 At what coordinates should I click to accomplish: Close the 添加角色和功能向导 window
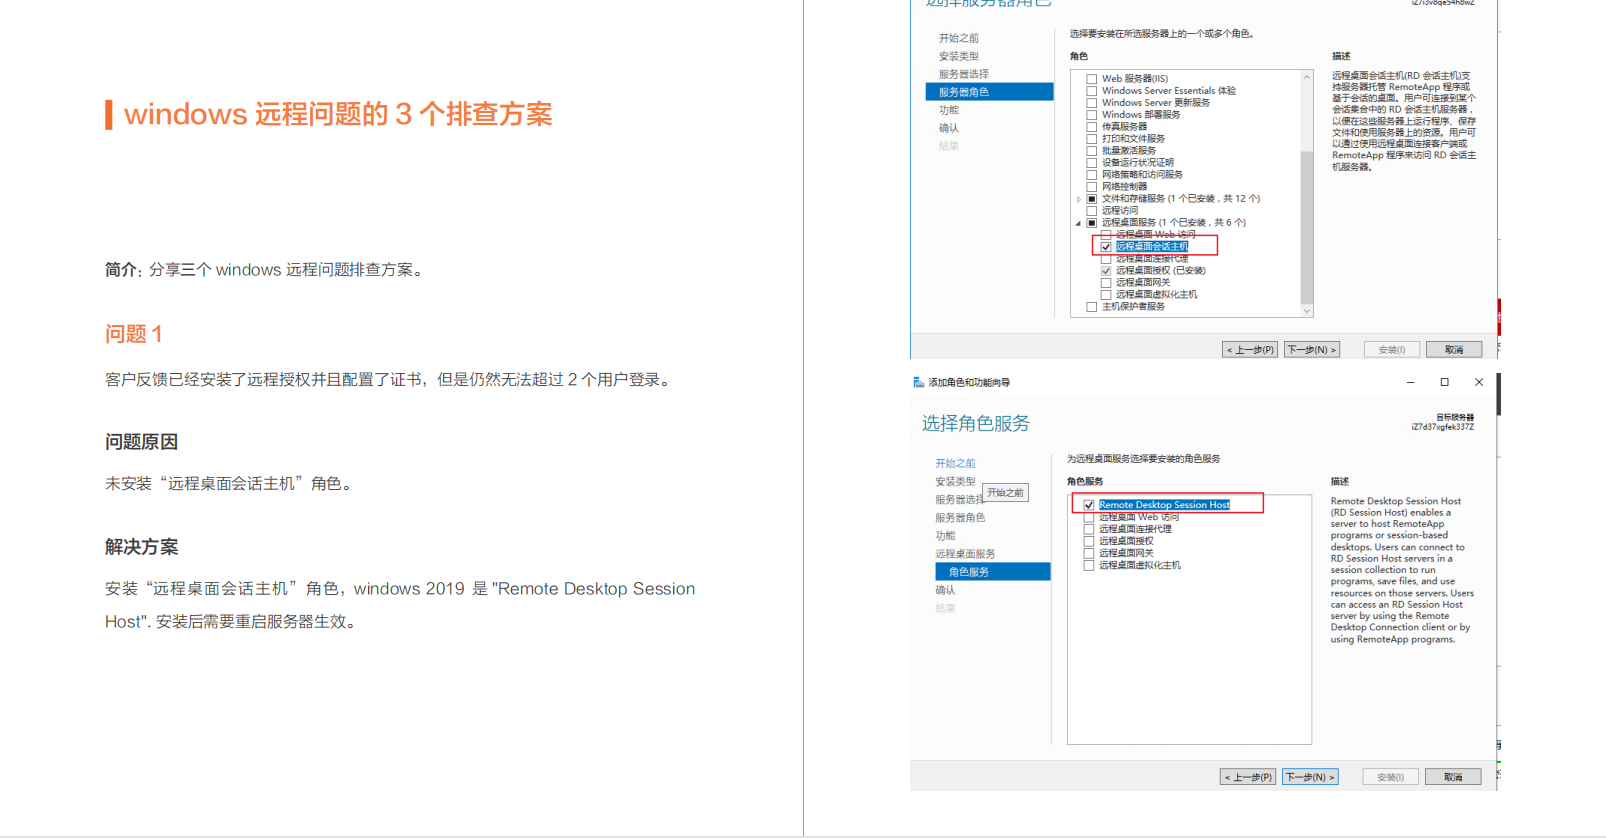(x=1479, y=382)
